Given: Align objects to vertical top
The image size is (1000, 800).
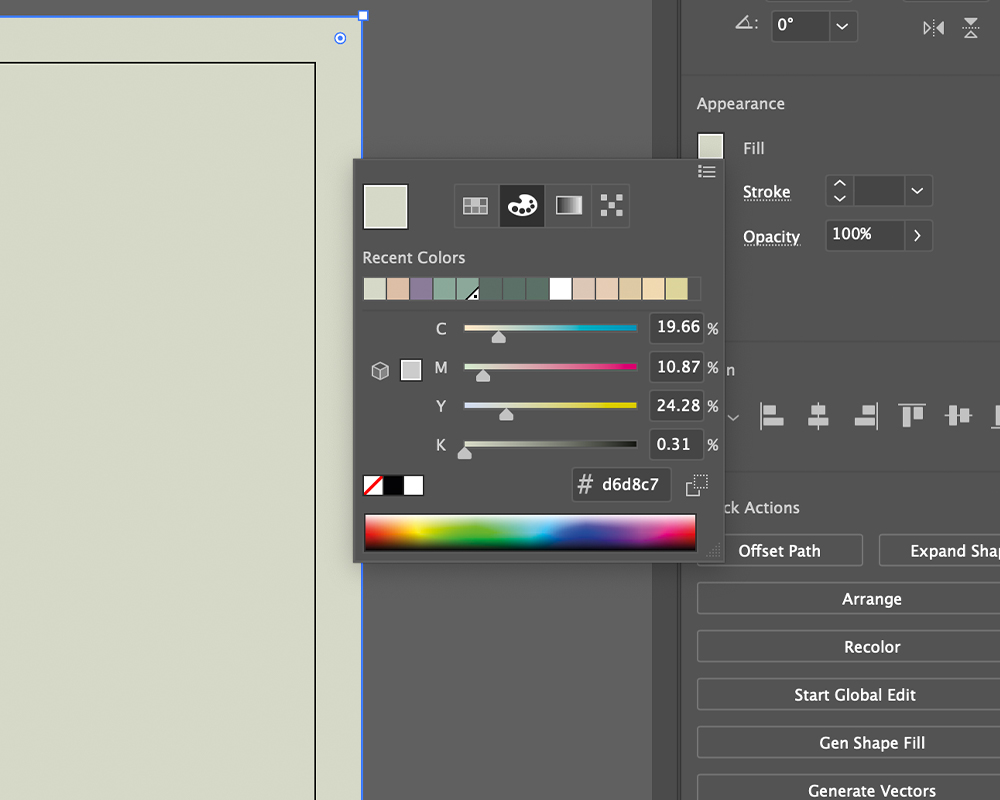Looking at the screenshot, I should point(912,415).
